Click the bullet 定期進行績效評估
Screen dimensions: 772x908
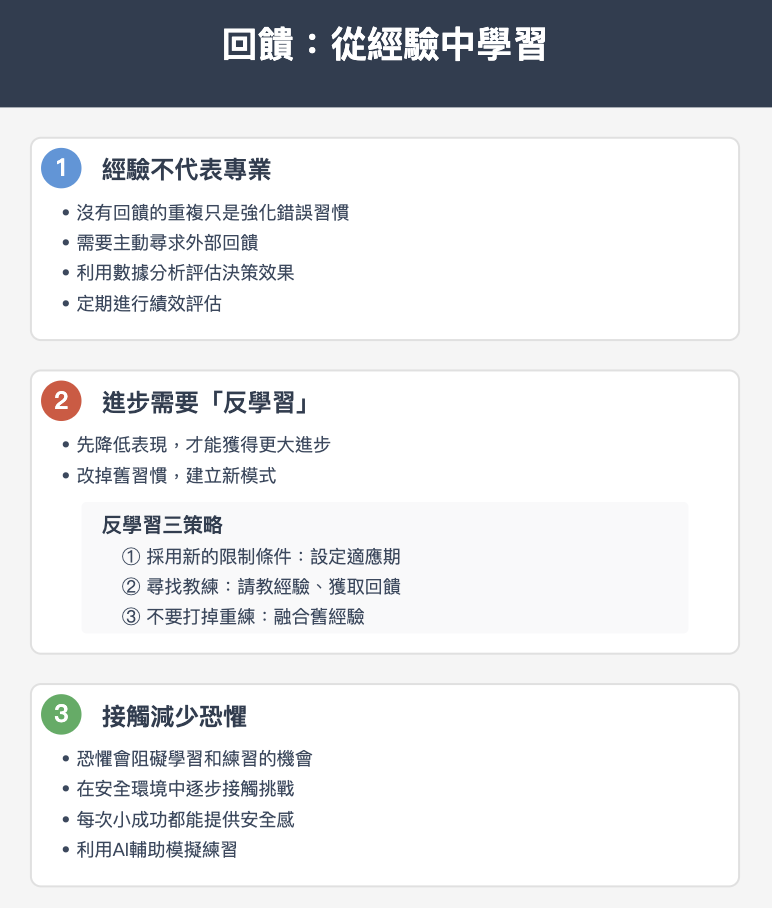[149, 303]
